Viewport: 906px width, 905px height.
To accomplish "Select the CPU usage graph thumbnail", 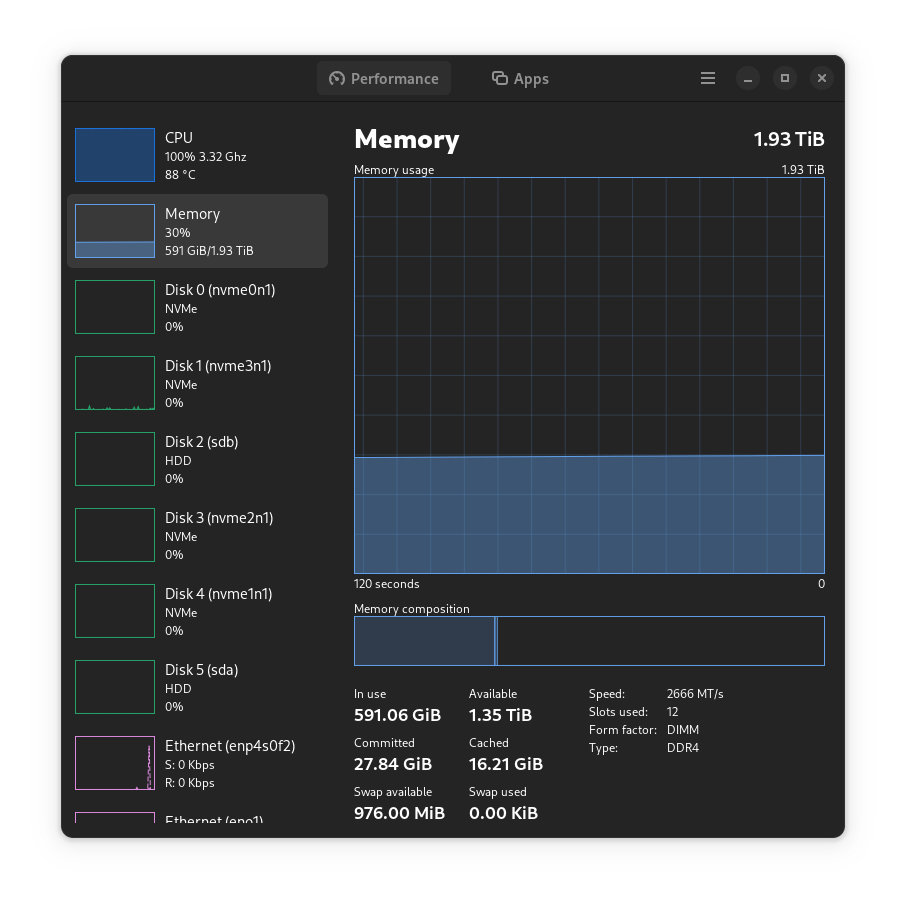I will [x=115, y=155].
